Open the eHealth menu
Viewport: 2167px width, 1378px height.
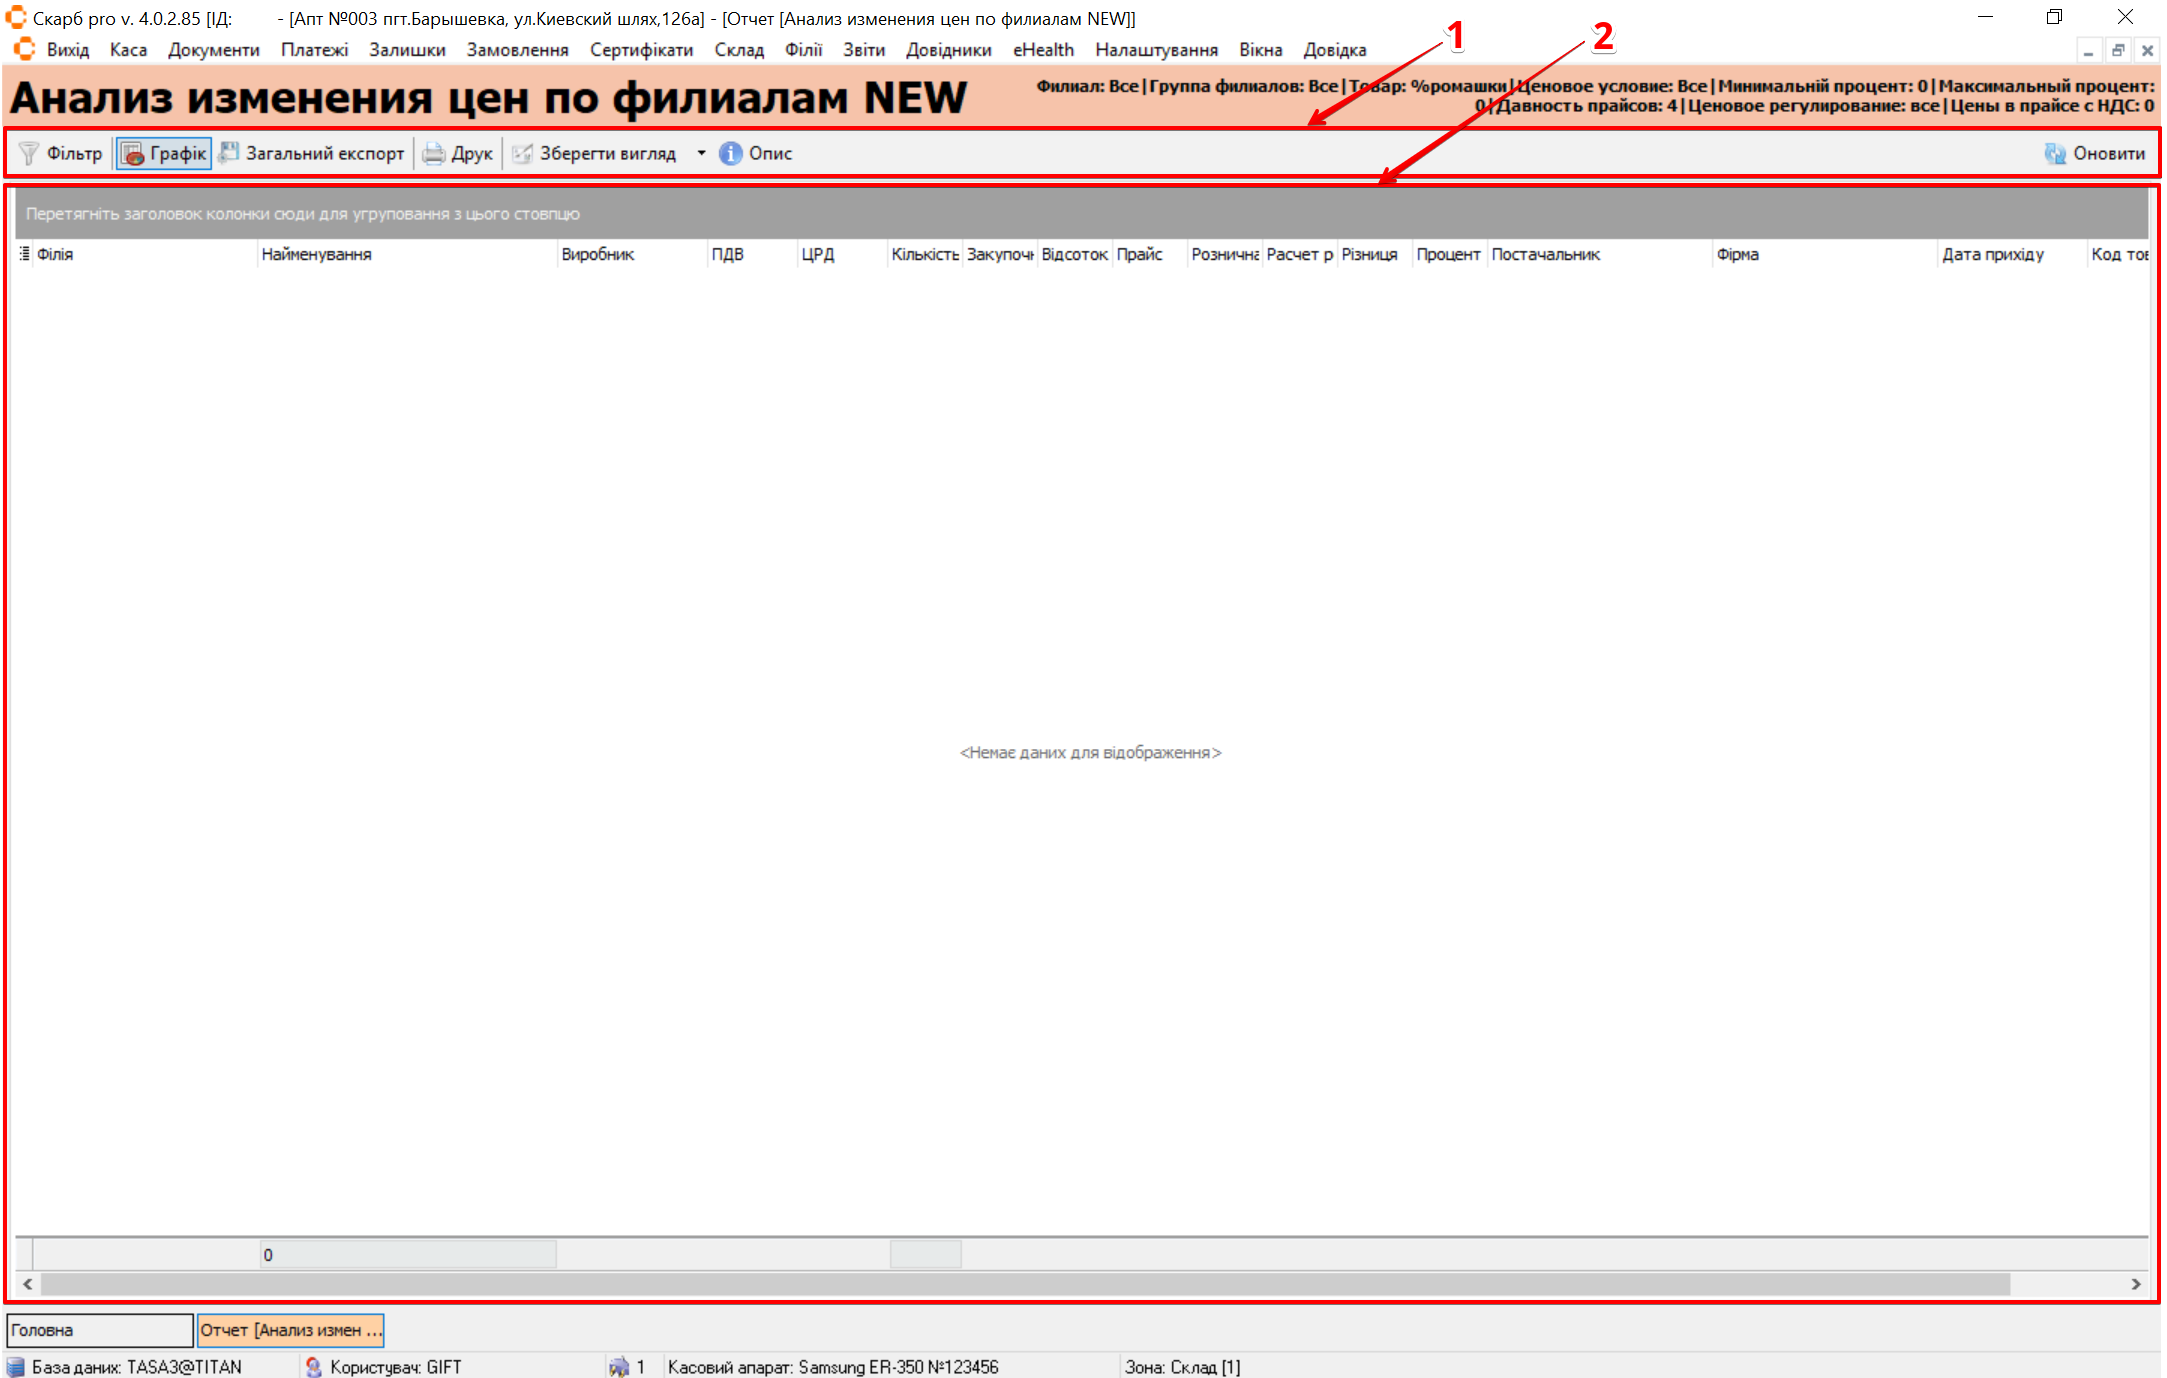coord(1042,49)
